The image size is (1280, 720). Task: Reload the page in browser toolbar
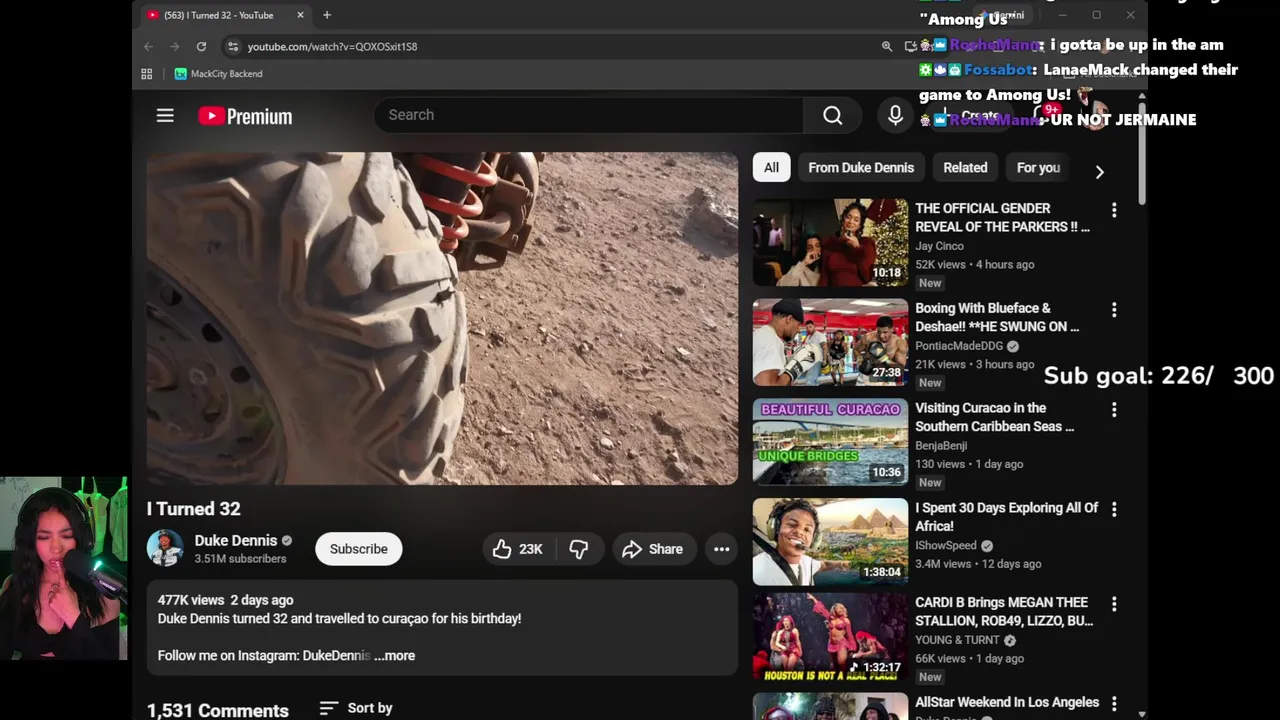201,46
